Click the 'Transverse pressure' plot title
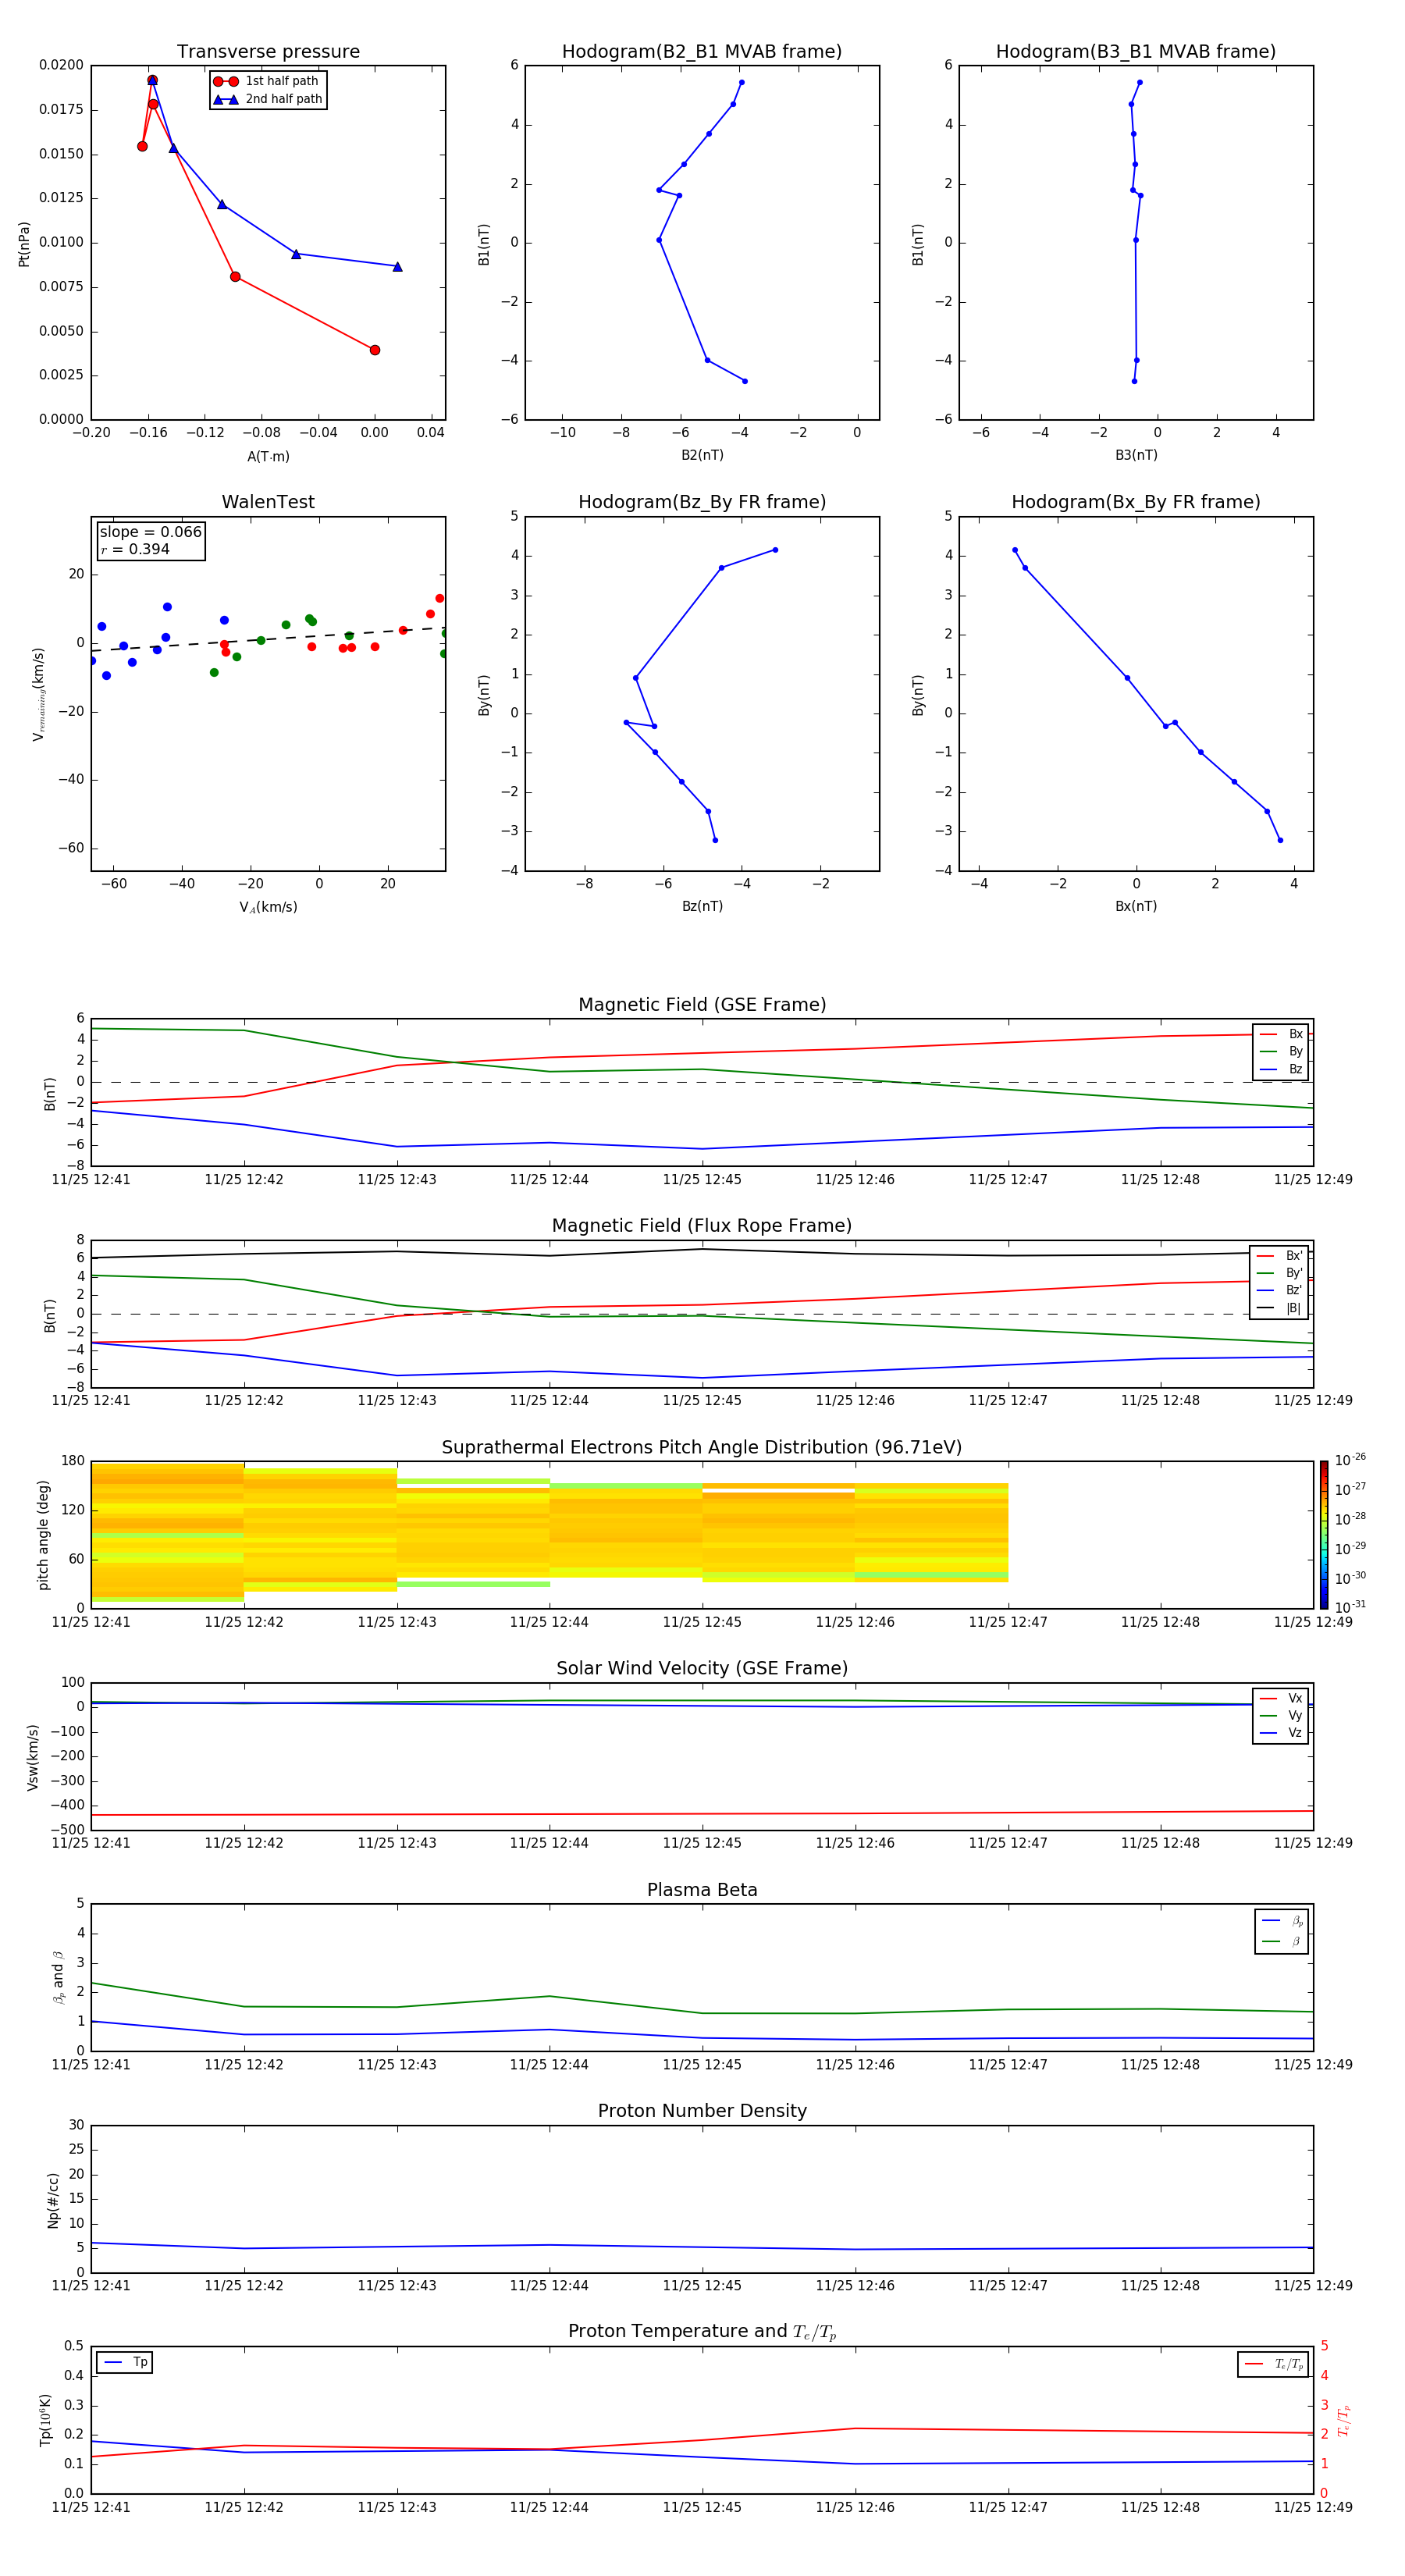The height and width of the screenshot is (2576, 1405). coord(268,52)
